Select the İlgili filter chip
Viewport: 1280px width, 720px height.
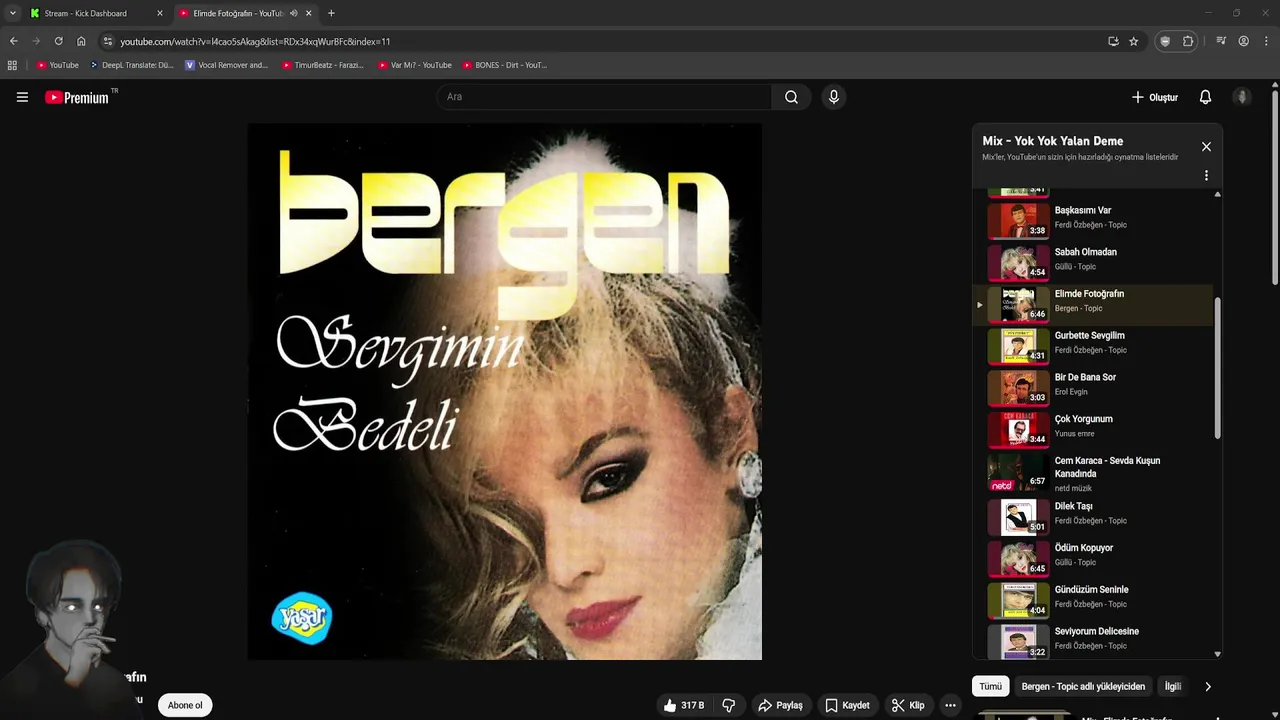click(x=1173, y=686)
